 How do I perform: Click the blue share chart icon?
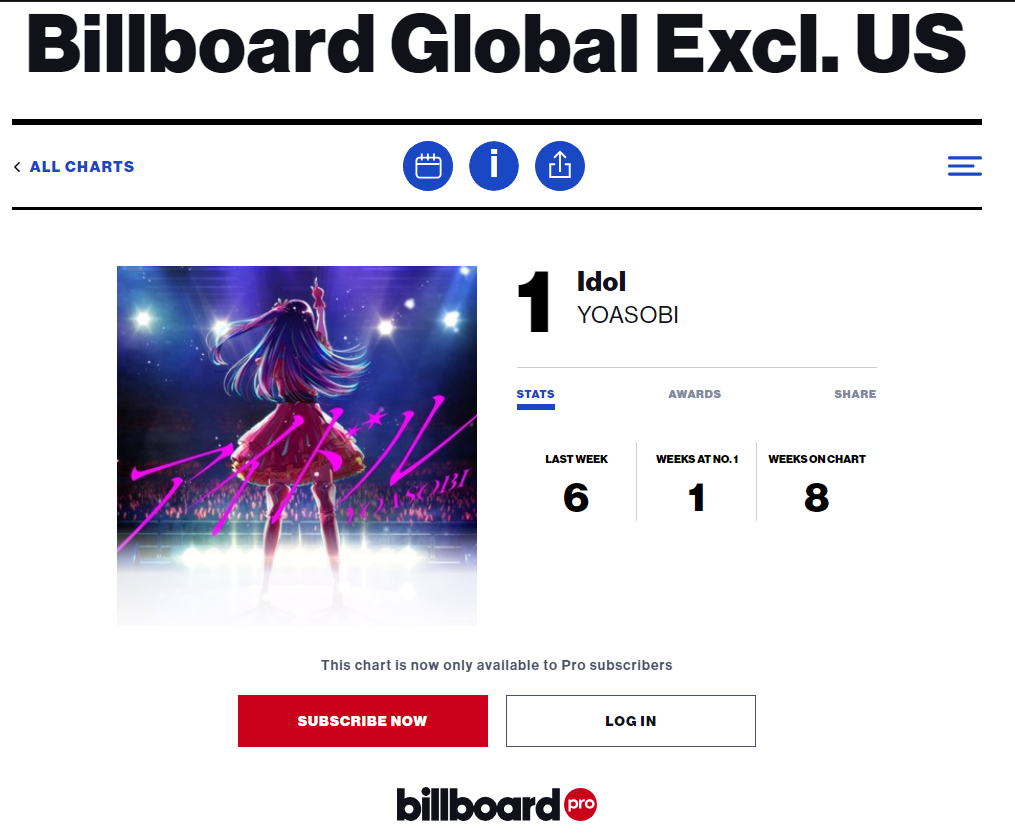click(560, 166)
